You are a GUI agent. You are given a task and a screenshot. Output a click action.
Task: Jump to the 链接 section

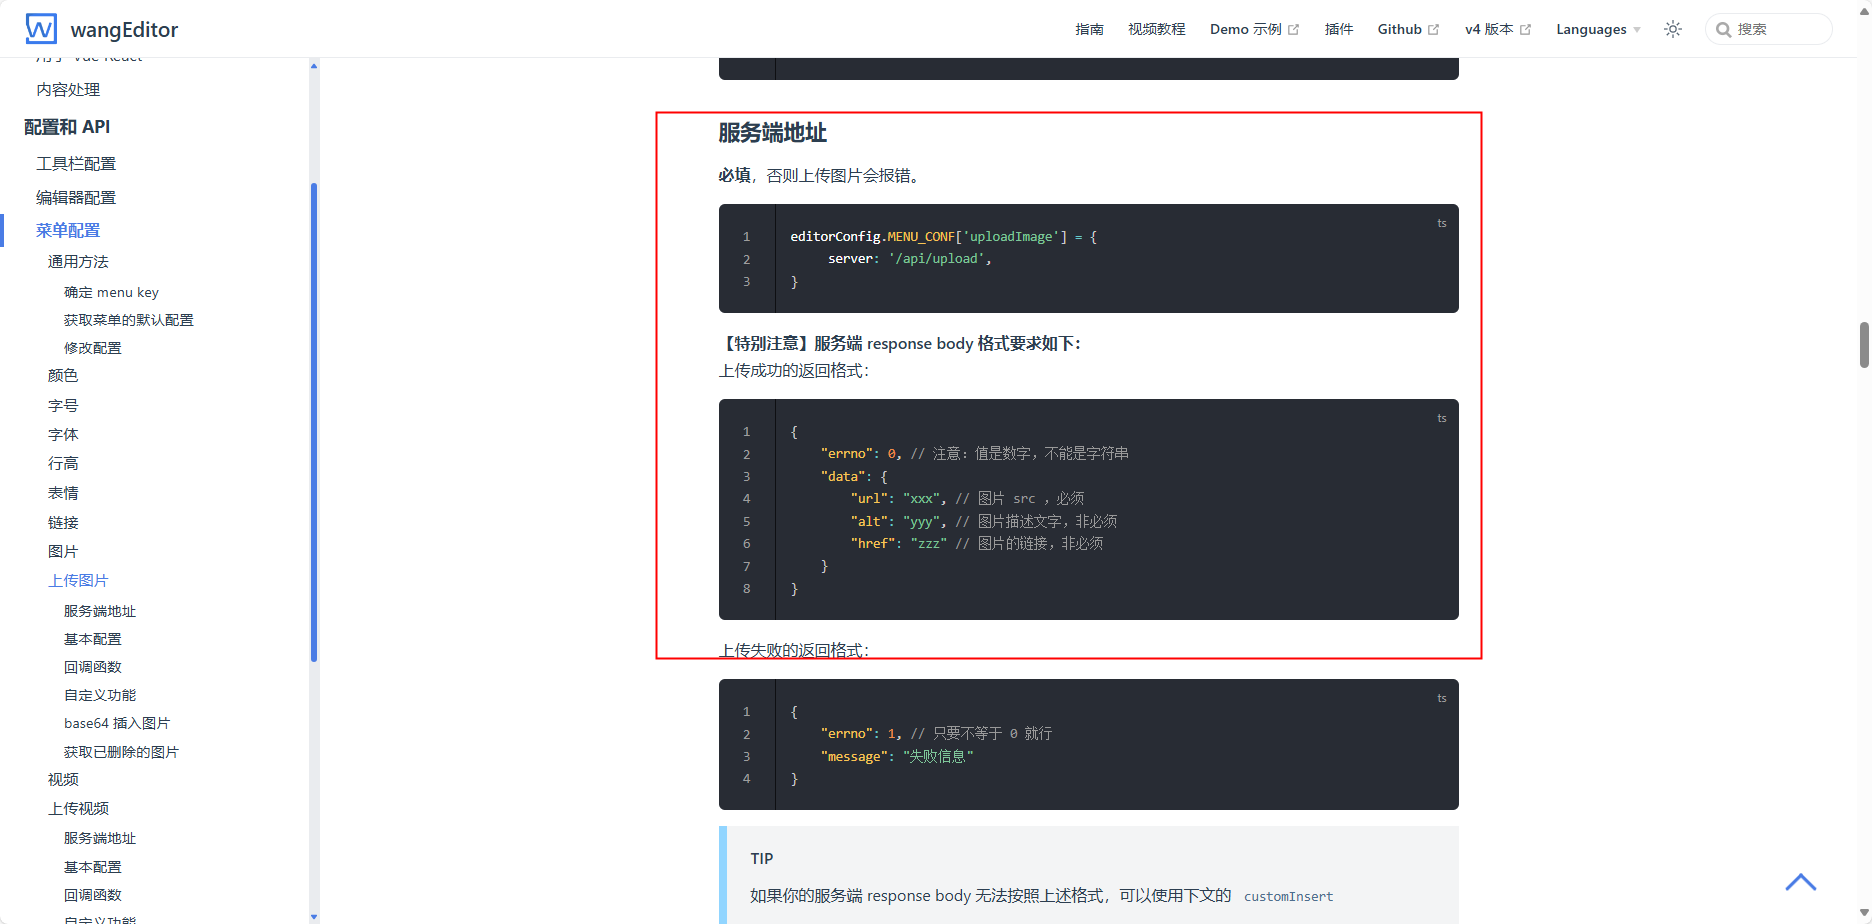coord(63,522)
